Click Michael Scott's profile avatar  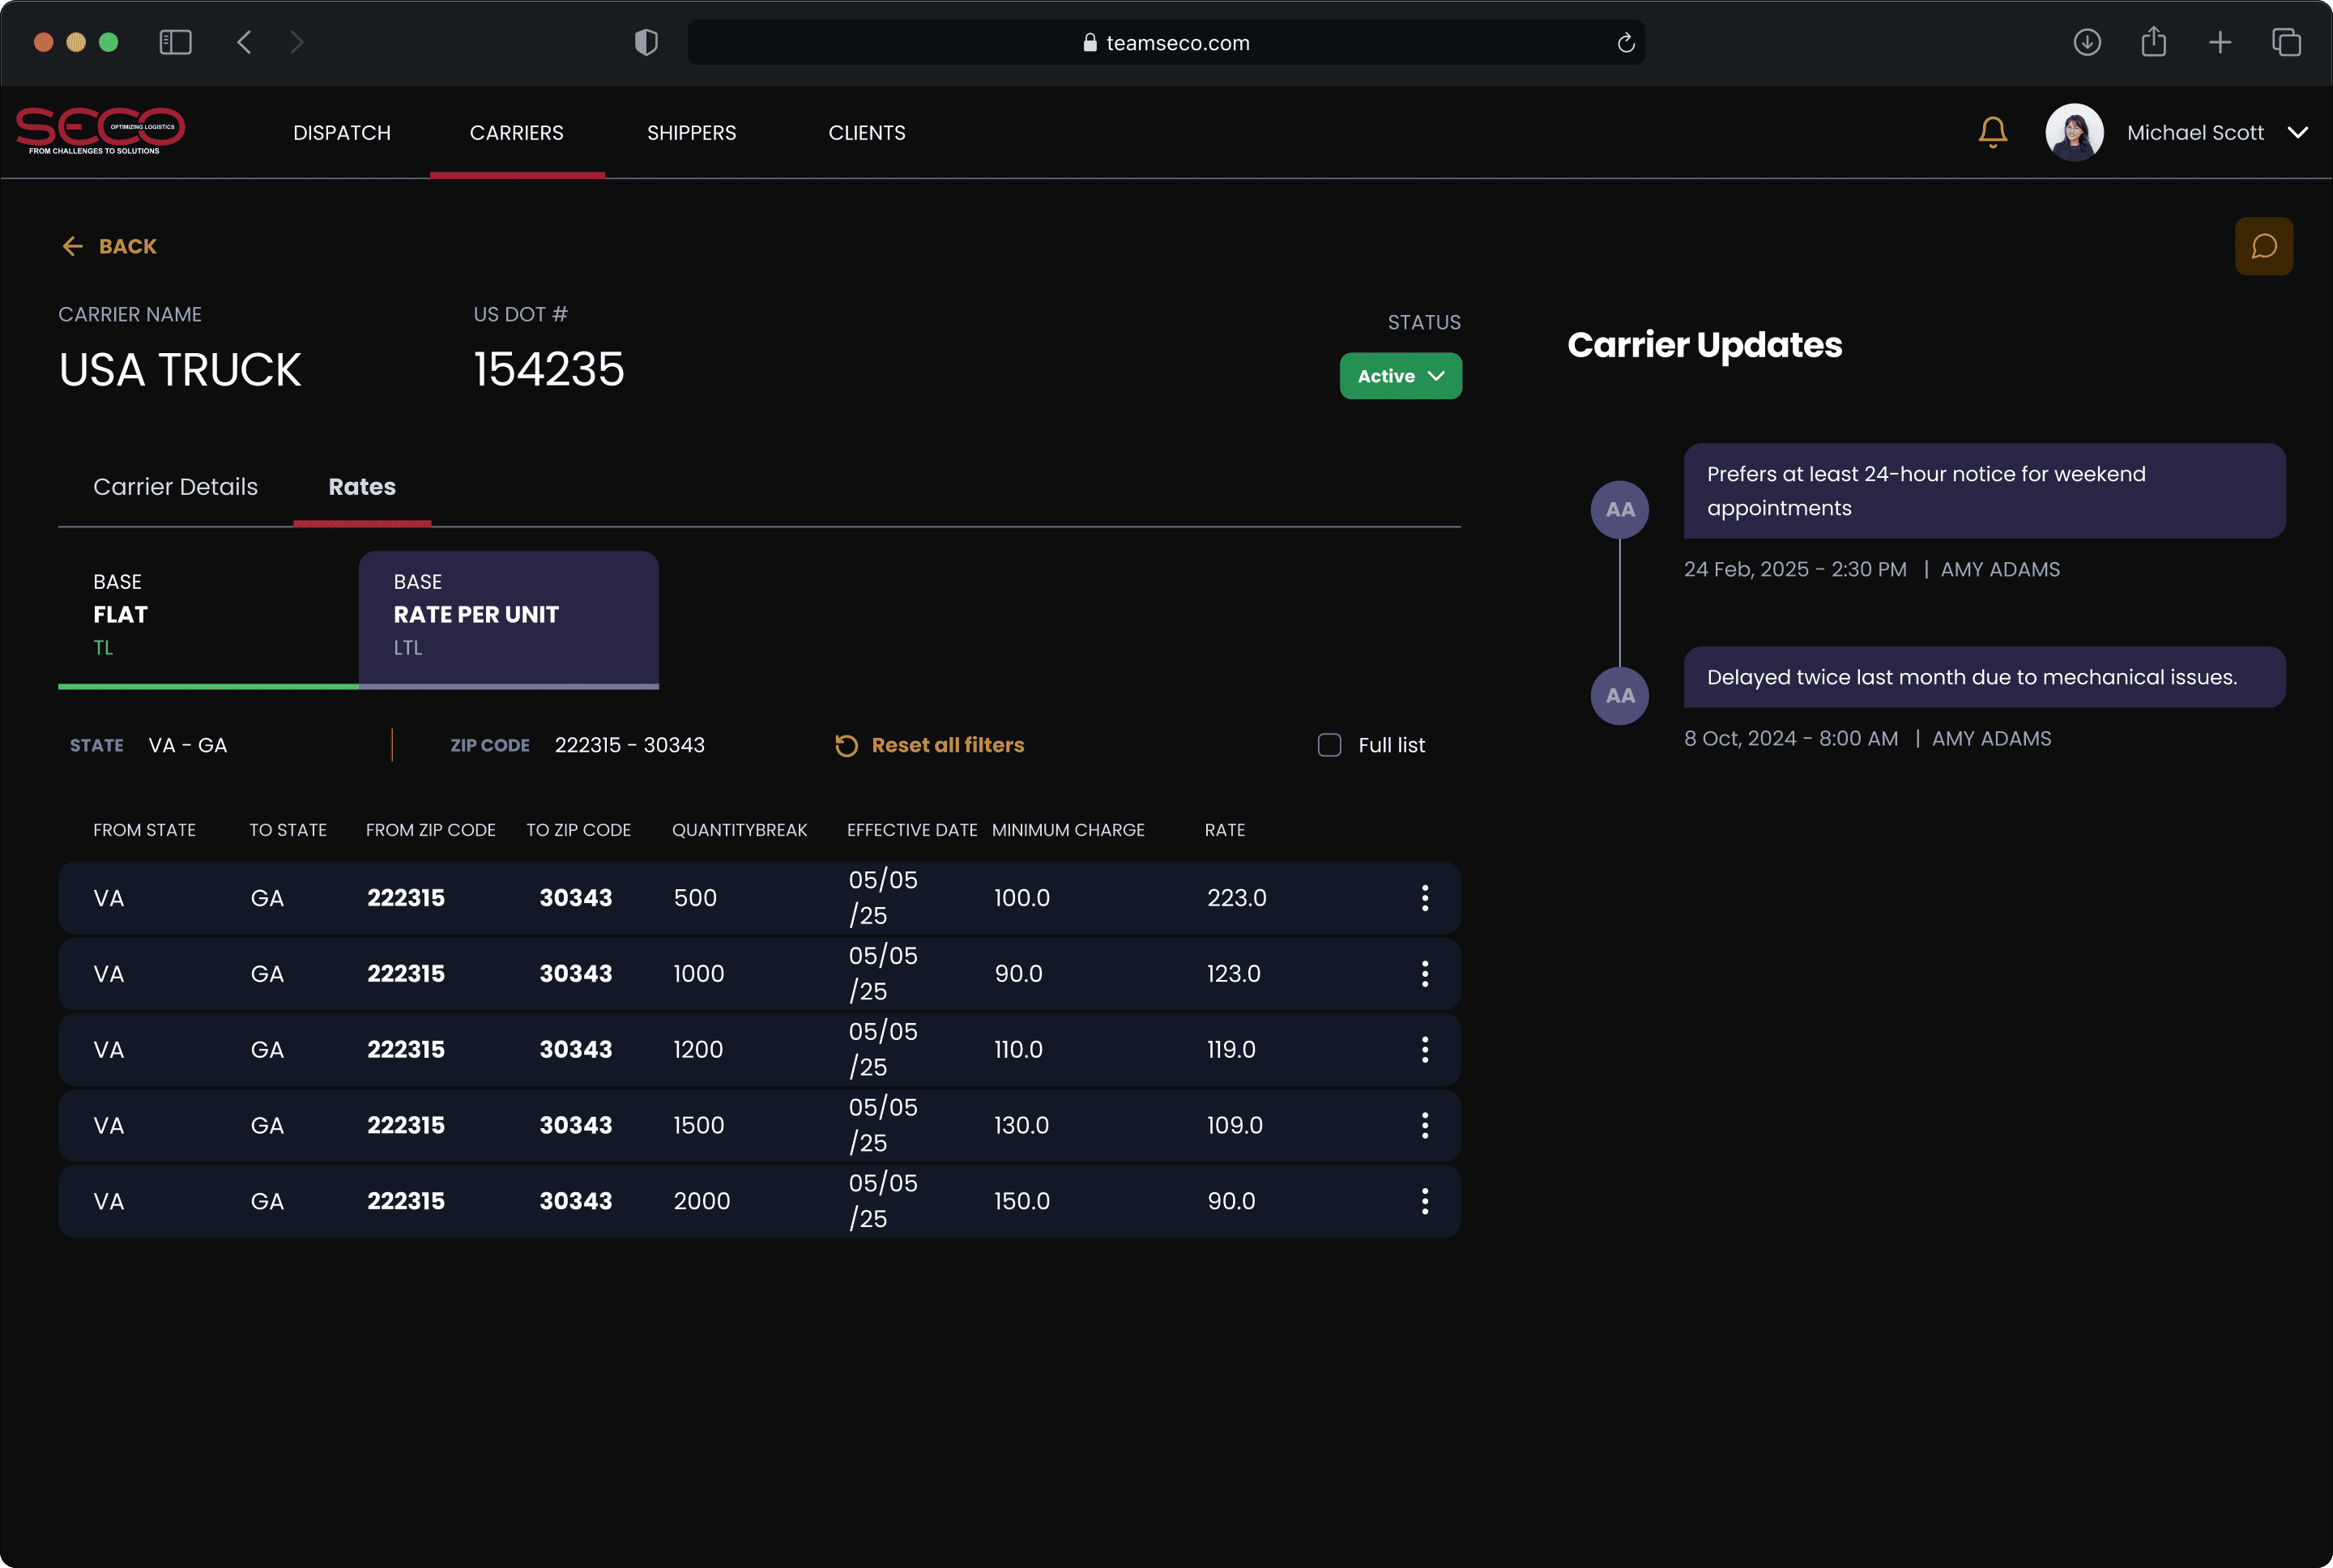click(x=2074, y=132)
